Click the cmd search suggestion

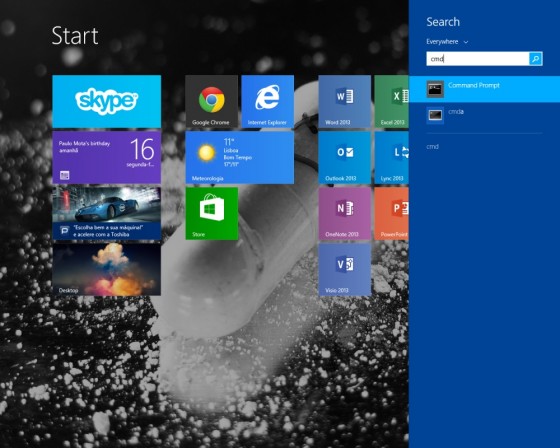pos(432,146)
